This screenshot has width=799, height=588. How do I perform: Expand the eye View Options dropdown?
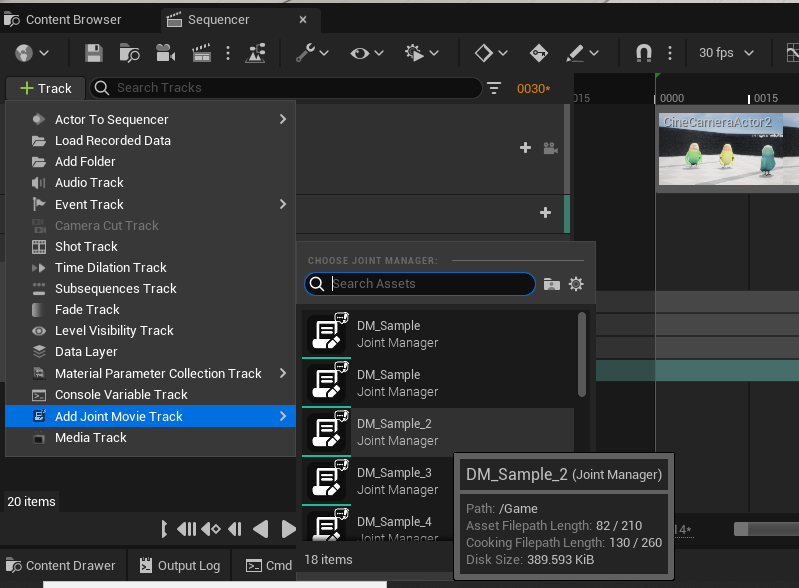(368, 53)
